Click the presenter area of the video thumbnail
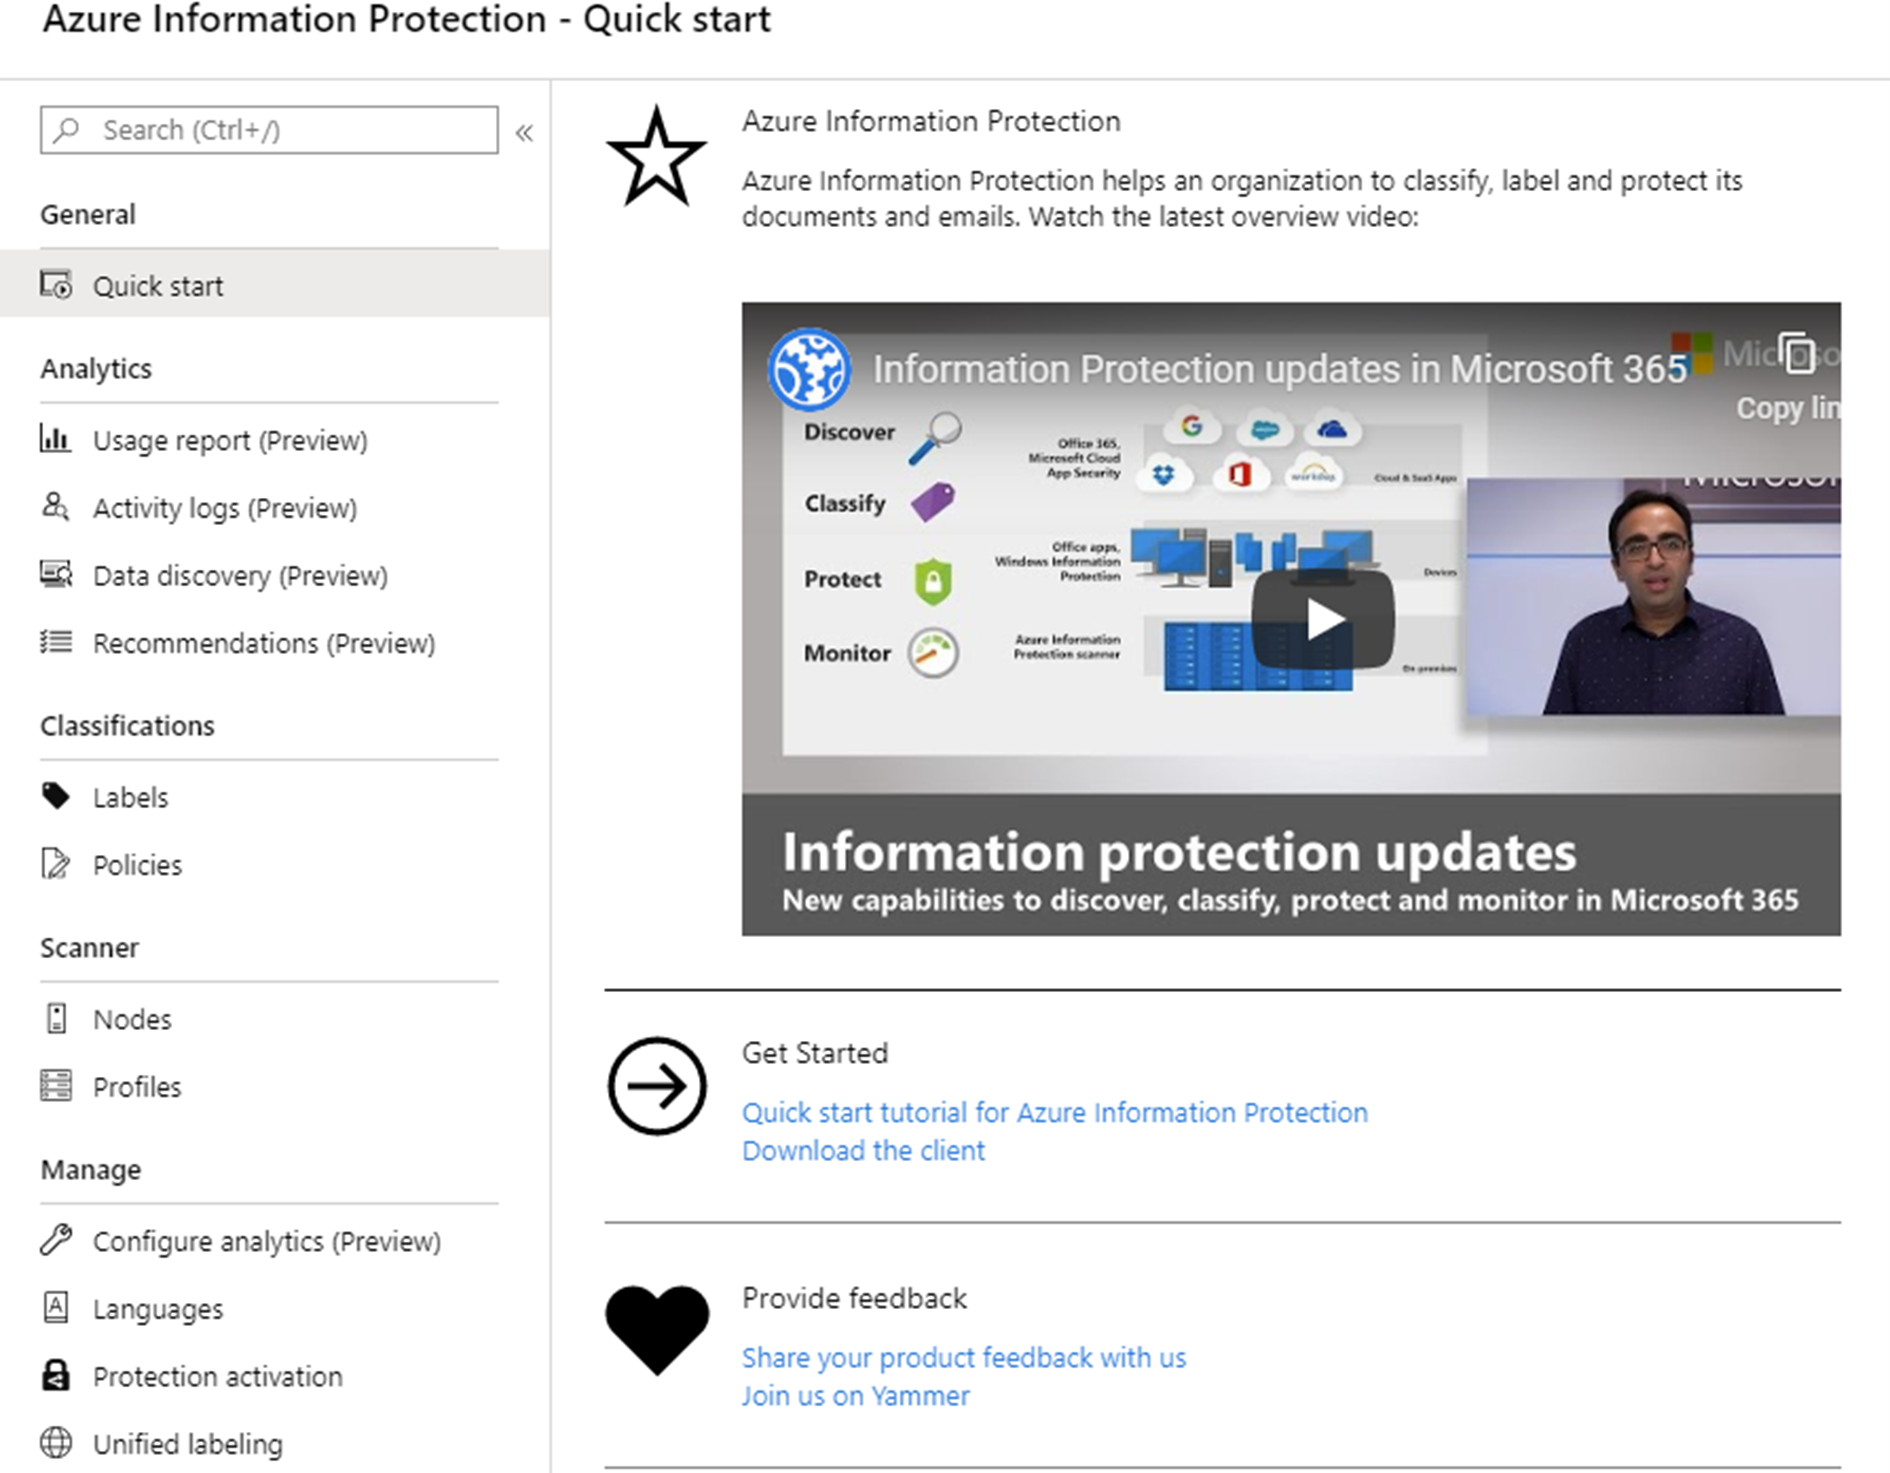 1653,597
